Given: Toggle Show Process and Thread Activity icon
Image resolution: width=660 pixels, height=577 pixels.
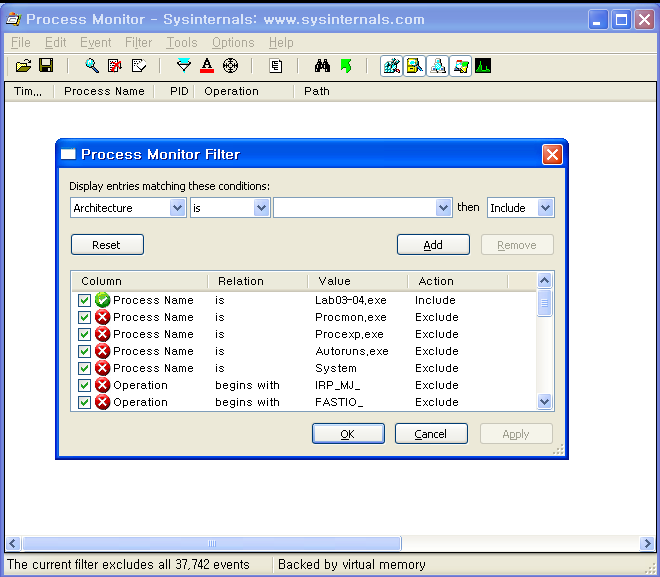Looking at the screenshot, I should tap(460, 66).
